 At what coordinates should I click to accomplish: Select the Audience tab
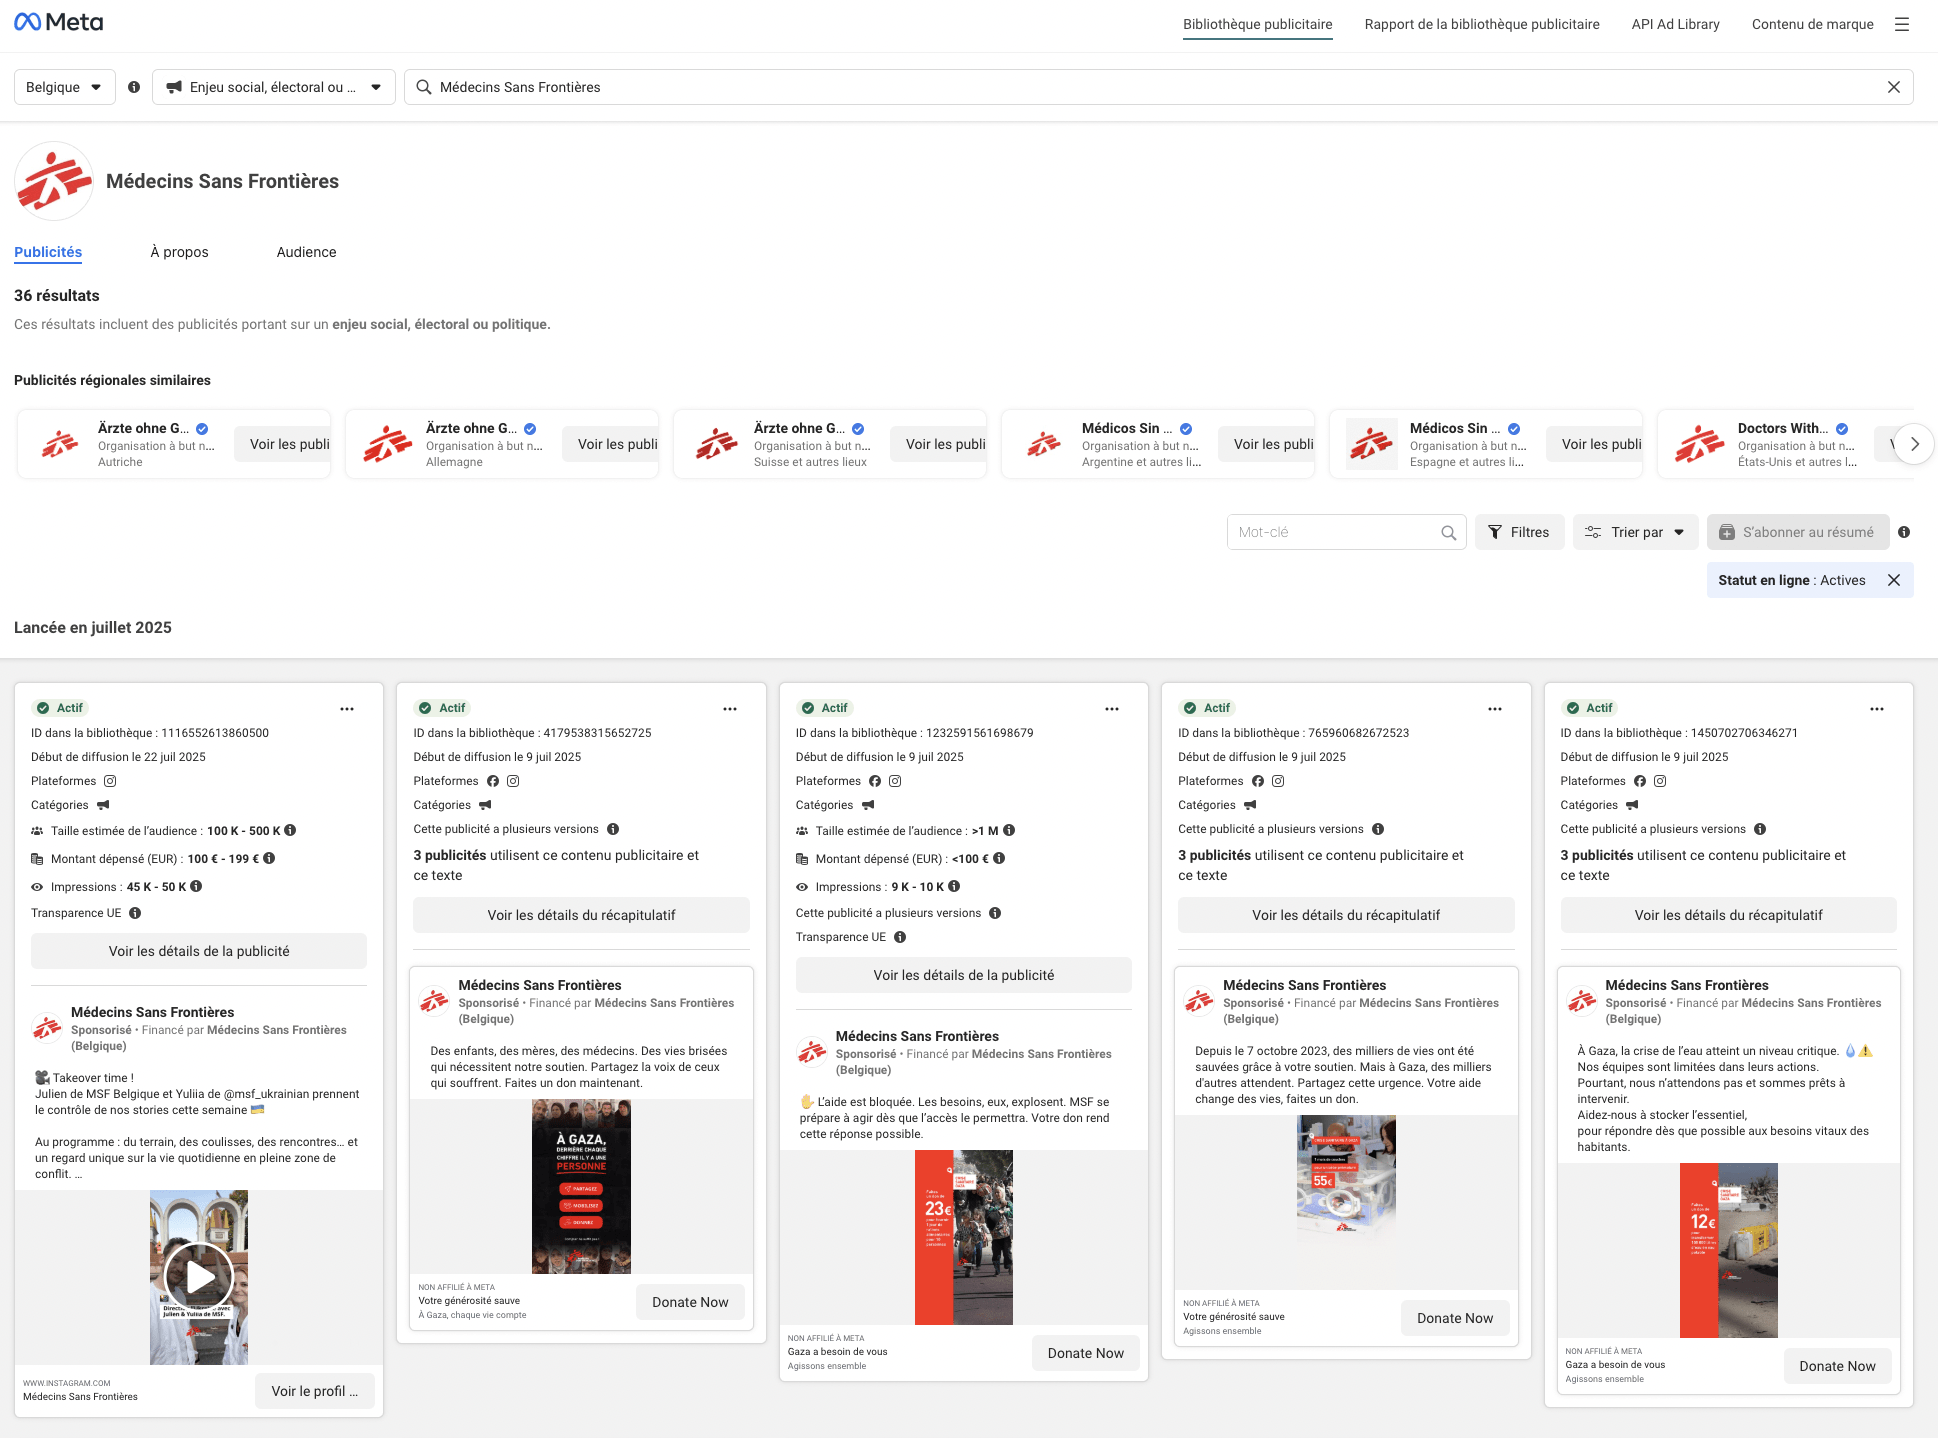pos(306,252)
